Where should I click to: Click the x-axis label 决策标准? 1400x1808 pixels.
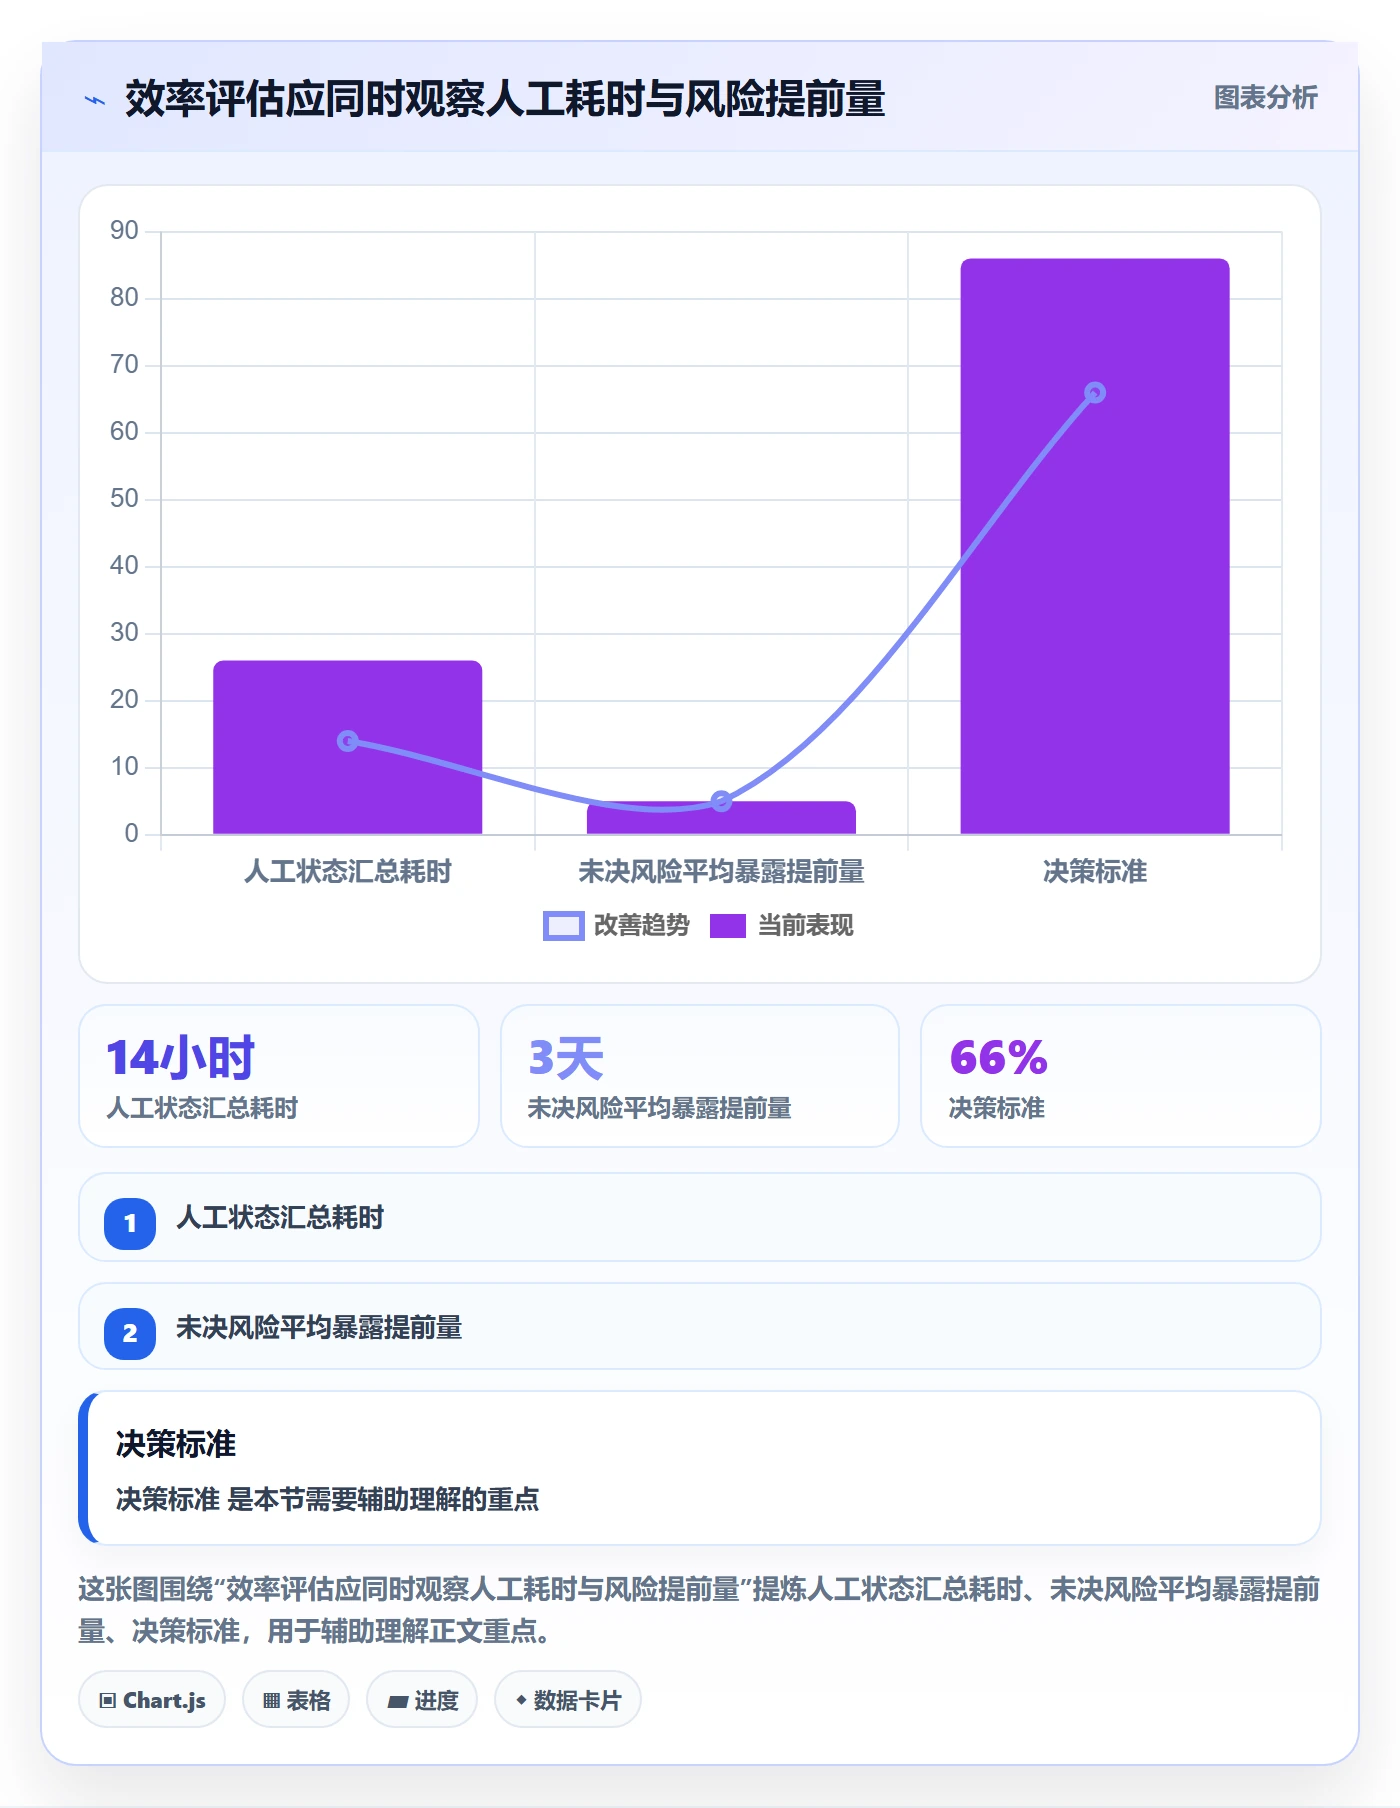pos(1095,872)
